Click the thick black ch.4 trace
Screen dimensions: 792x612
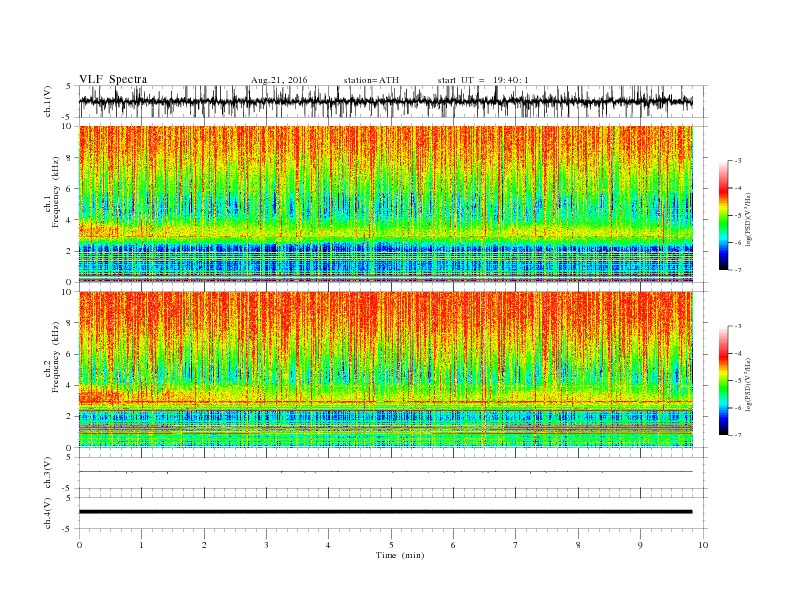[x=386, y=512]
